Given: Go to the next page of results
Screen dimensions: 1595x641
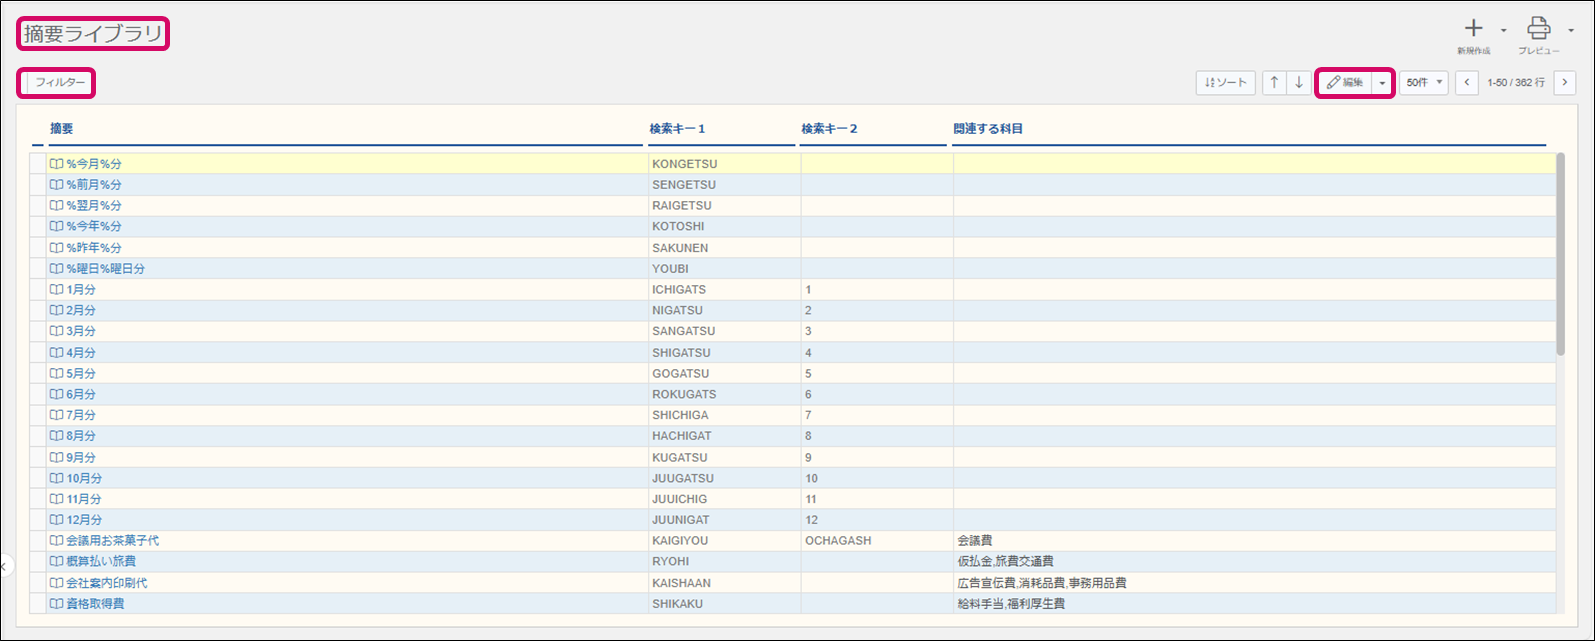Looking at the screenshot, I should (x=1565, y=83).
